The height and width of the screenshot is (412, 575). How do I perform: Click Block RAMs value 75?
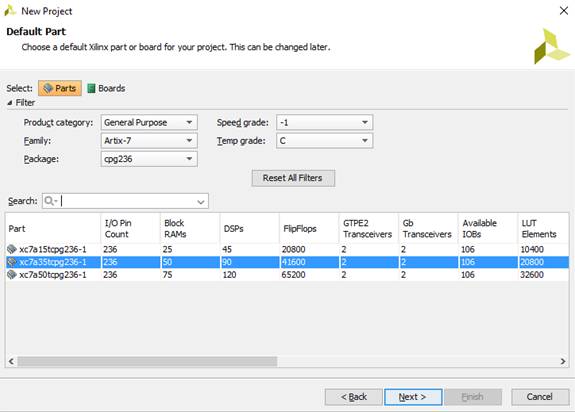pos(168,275)
